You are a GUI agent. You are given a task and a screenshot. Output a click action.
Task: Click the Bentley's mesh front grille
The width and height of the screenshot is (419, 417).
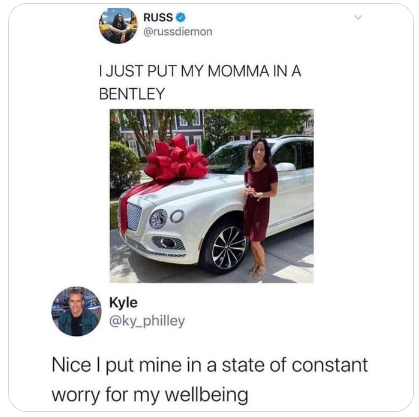134,216
